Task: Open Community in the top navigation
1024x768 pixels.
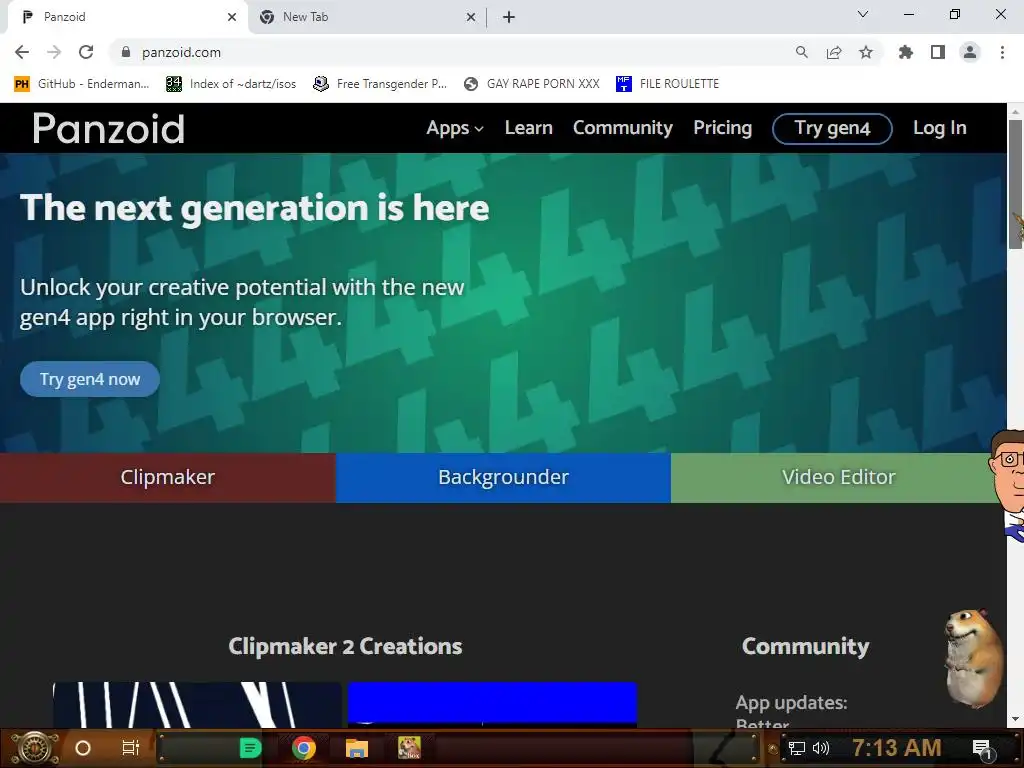Action: click(x=622, y=128)
